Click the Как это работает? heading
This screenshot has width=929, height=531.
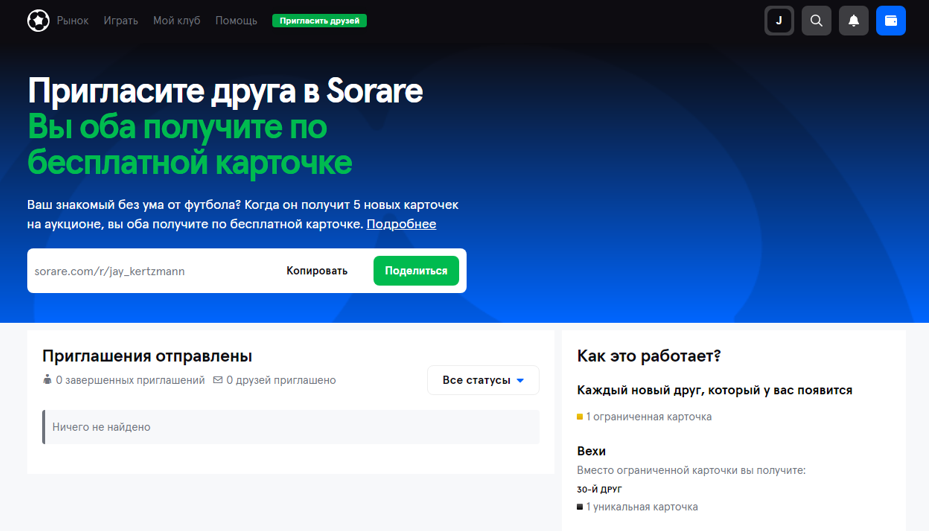pyautogui.click(x=649, y=356)
